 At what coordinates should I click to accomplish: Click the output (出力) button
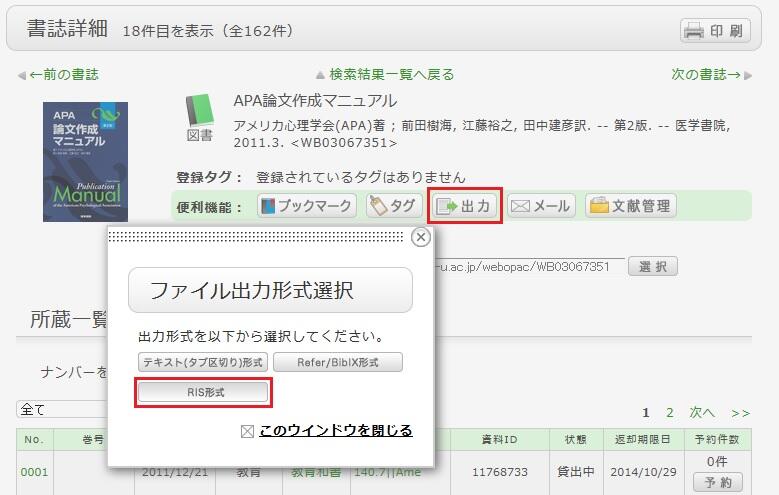point(465,206)
